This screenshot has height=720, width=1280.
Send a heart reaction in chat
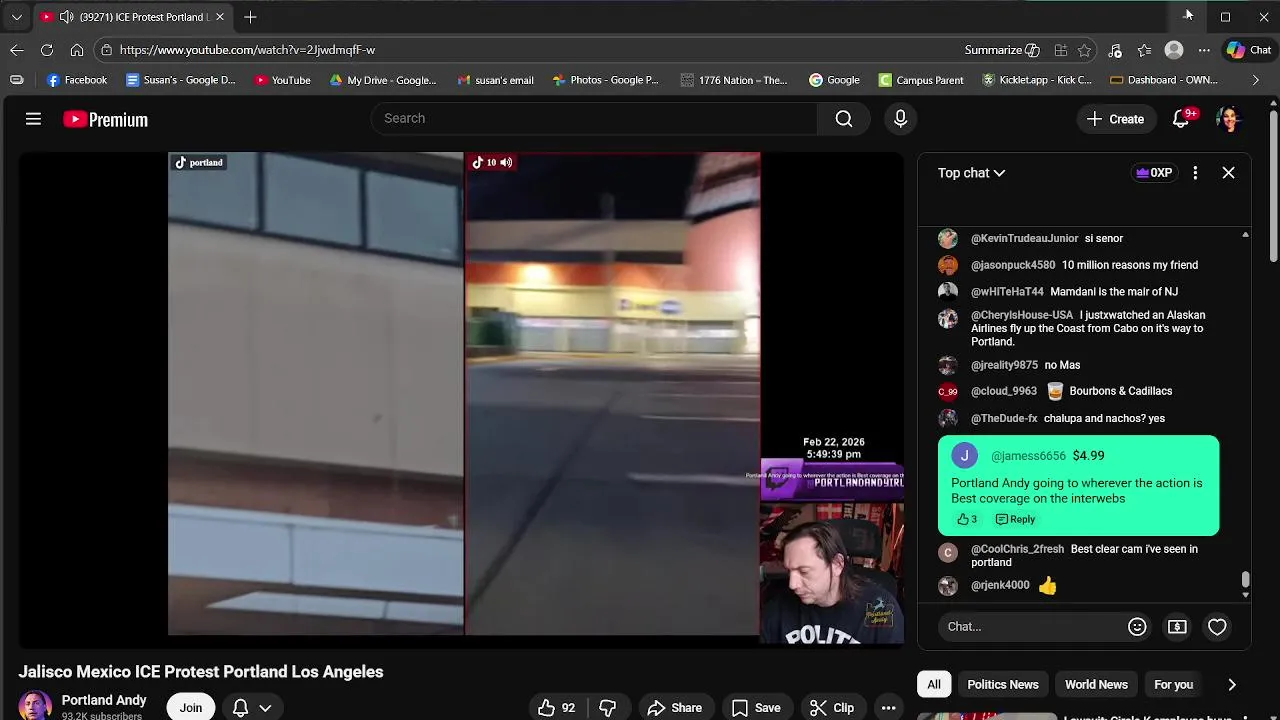coord(1217,627)
